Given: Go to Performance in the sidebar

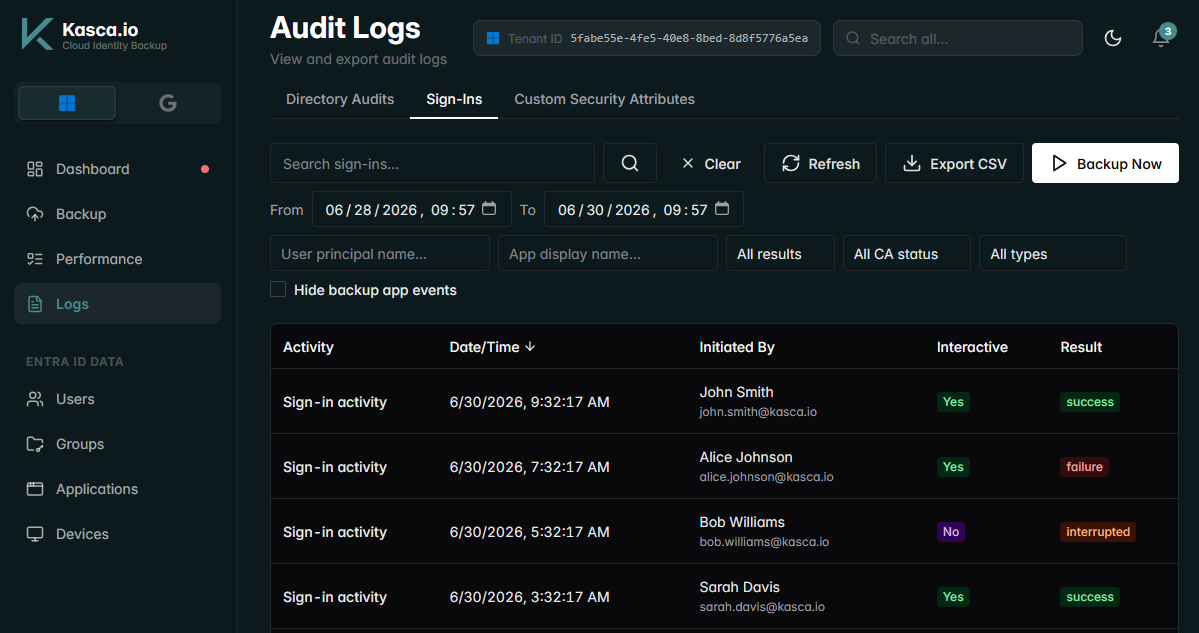Looking at the screenshot, I should 117,259.
